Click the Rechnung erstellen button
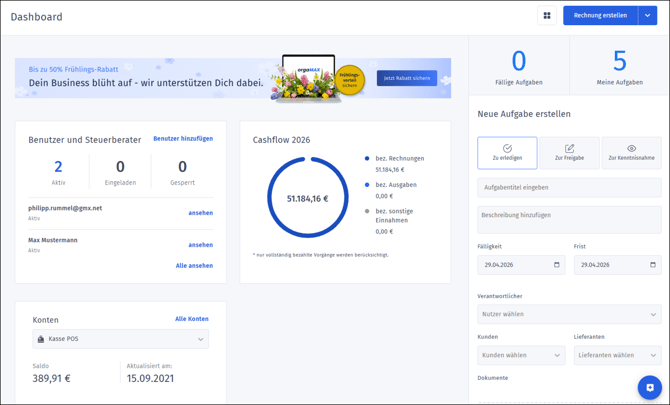The width and height of the screenshot is (670, 405). tap(600, 15)
